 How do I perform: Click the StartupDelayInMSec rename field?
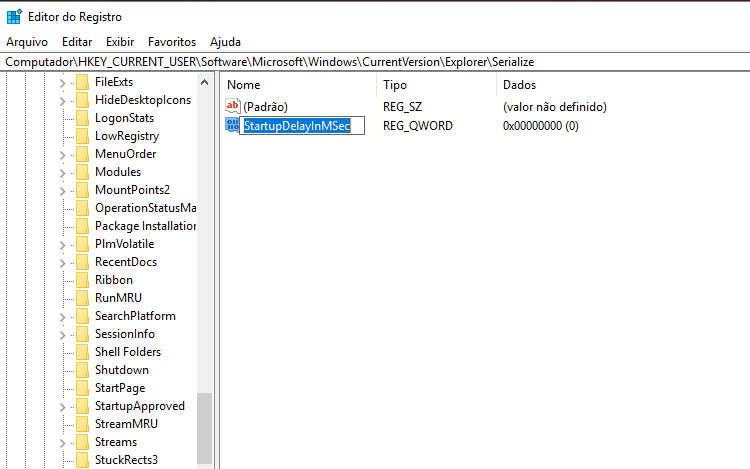coord(302,126)
